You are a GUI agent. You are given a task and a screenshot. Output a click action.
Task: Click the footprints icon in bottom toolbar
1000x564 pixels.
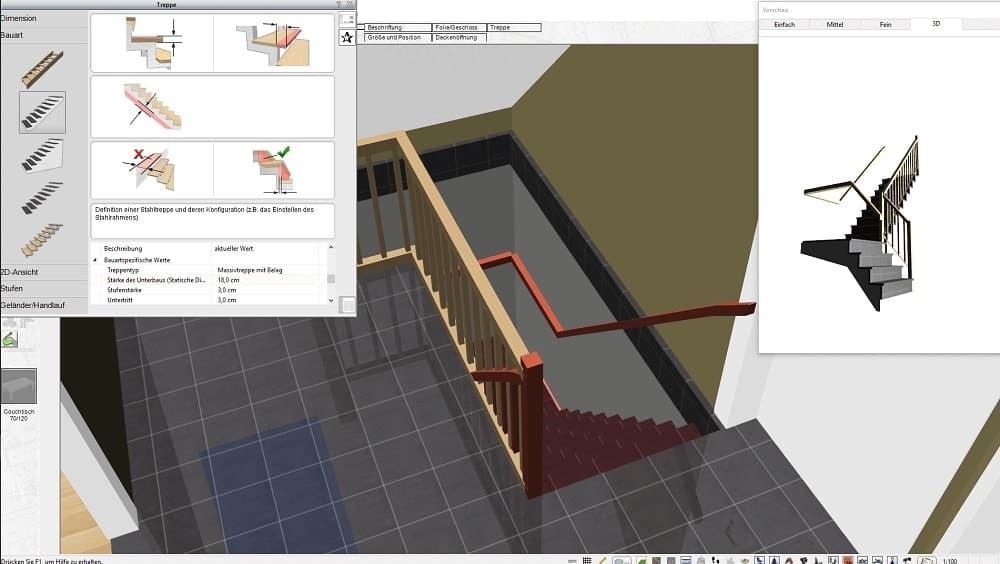(x=715, y=560)
